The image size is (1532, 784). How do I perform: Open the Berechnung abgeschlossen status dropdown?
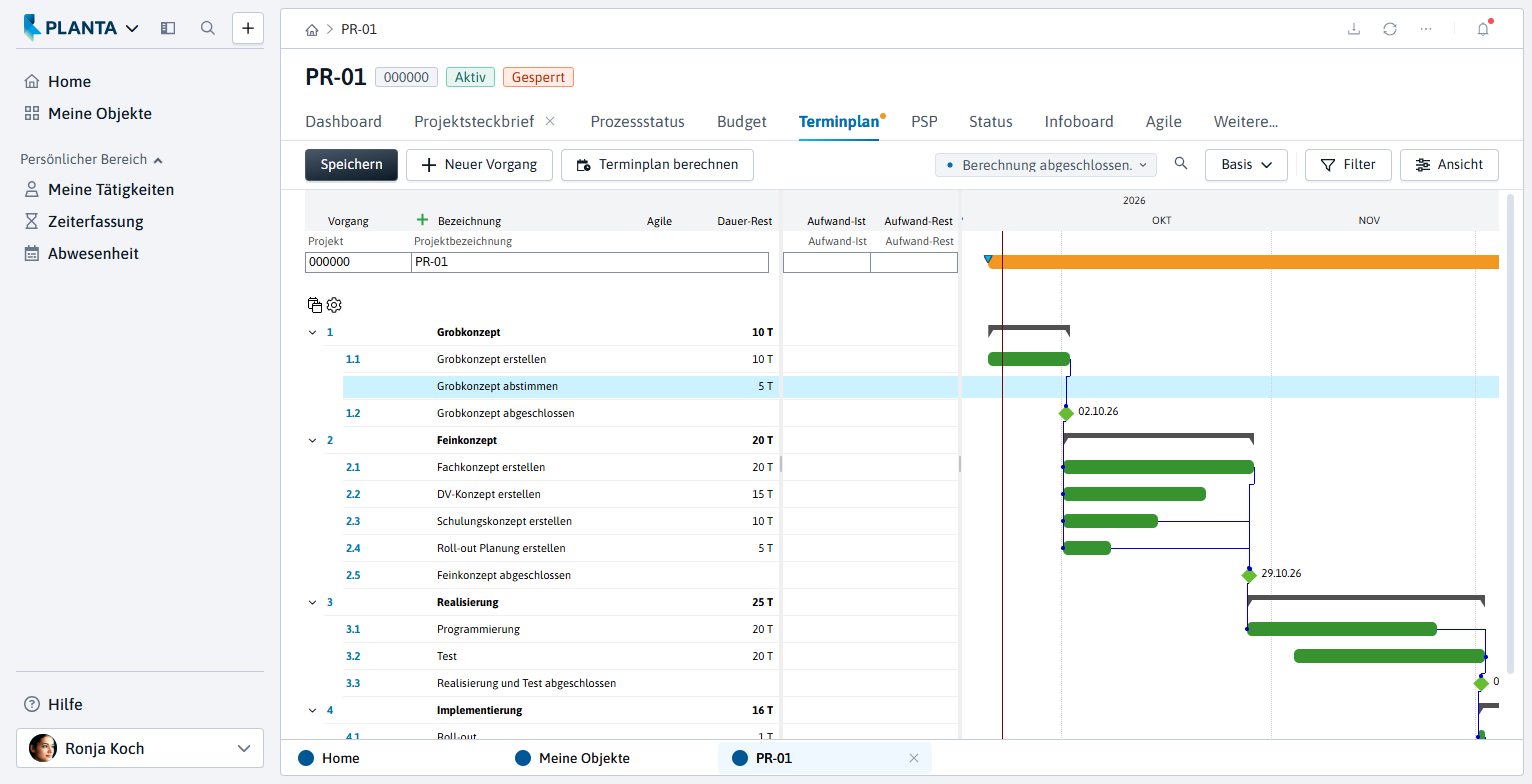[x=1046, y=165]
